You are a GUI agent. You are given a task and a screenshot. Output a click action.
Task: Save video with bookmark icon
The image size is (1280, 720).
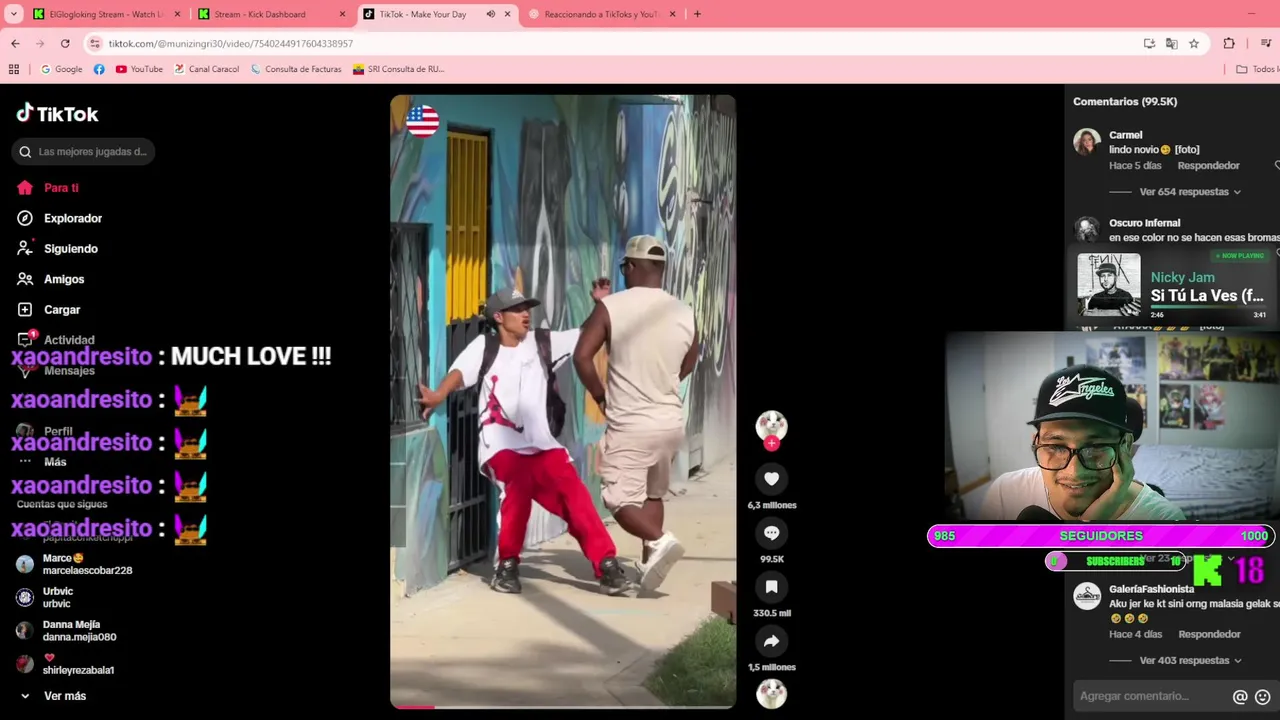[771, 587]
